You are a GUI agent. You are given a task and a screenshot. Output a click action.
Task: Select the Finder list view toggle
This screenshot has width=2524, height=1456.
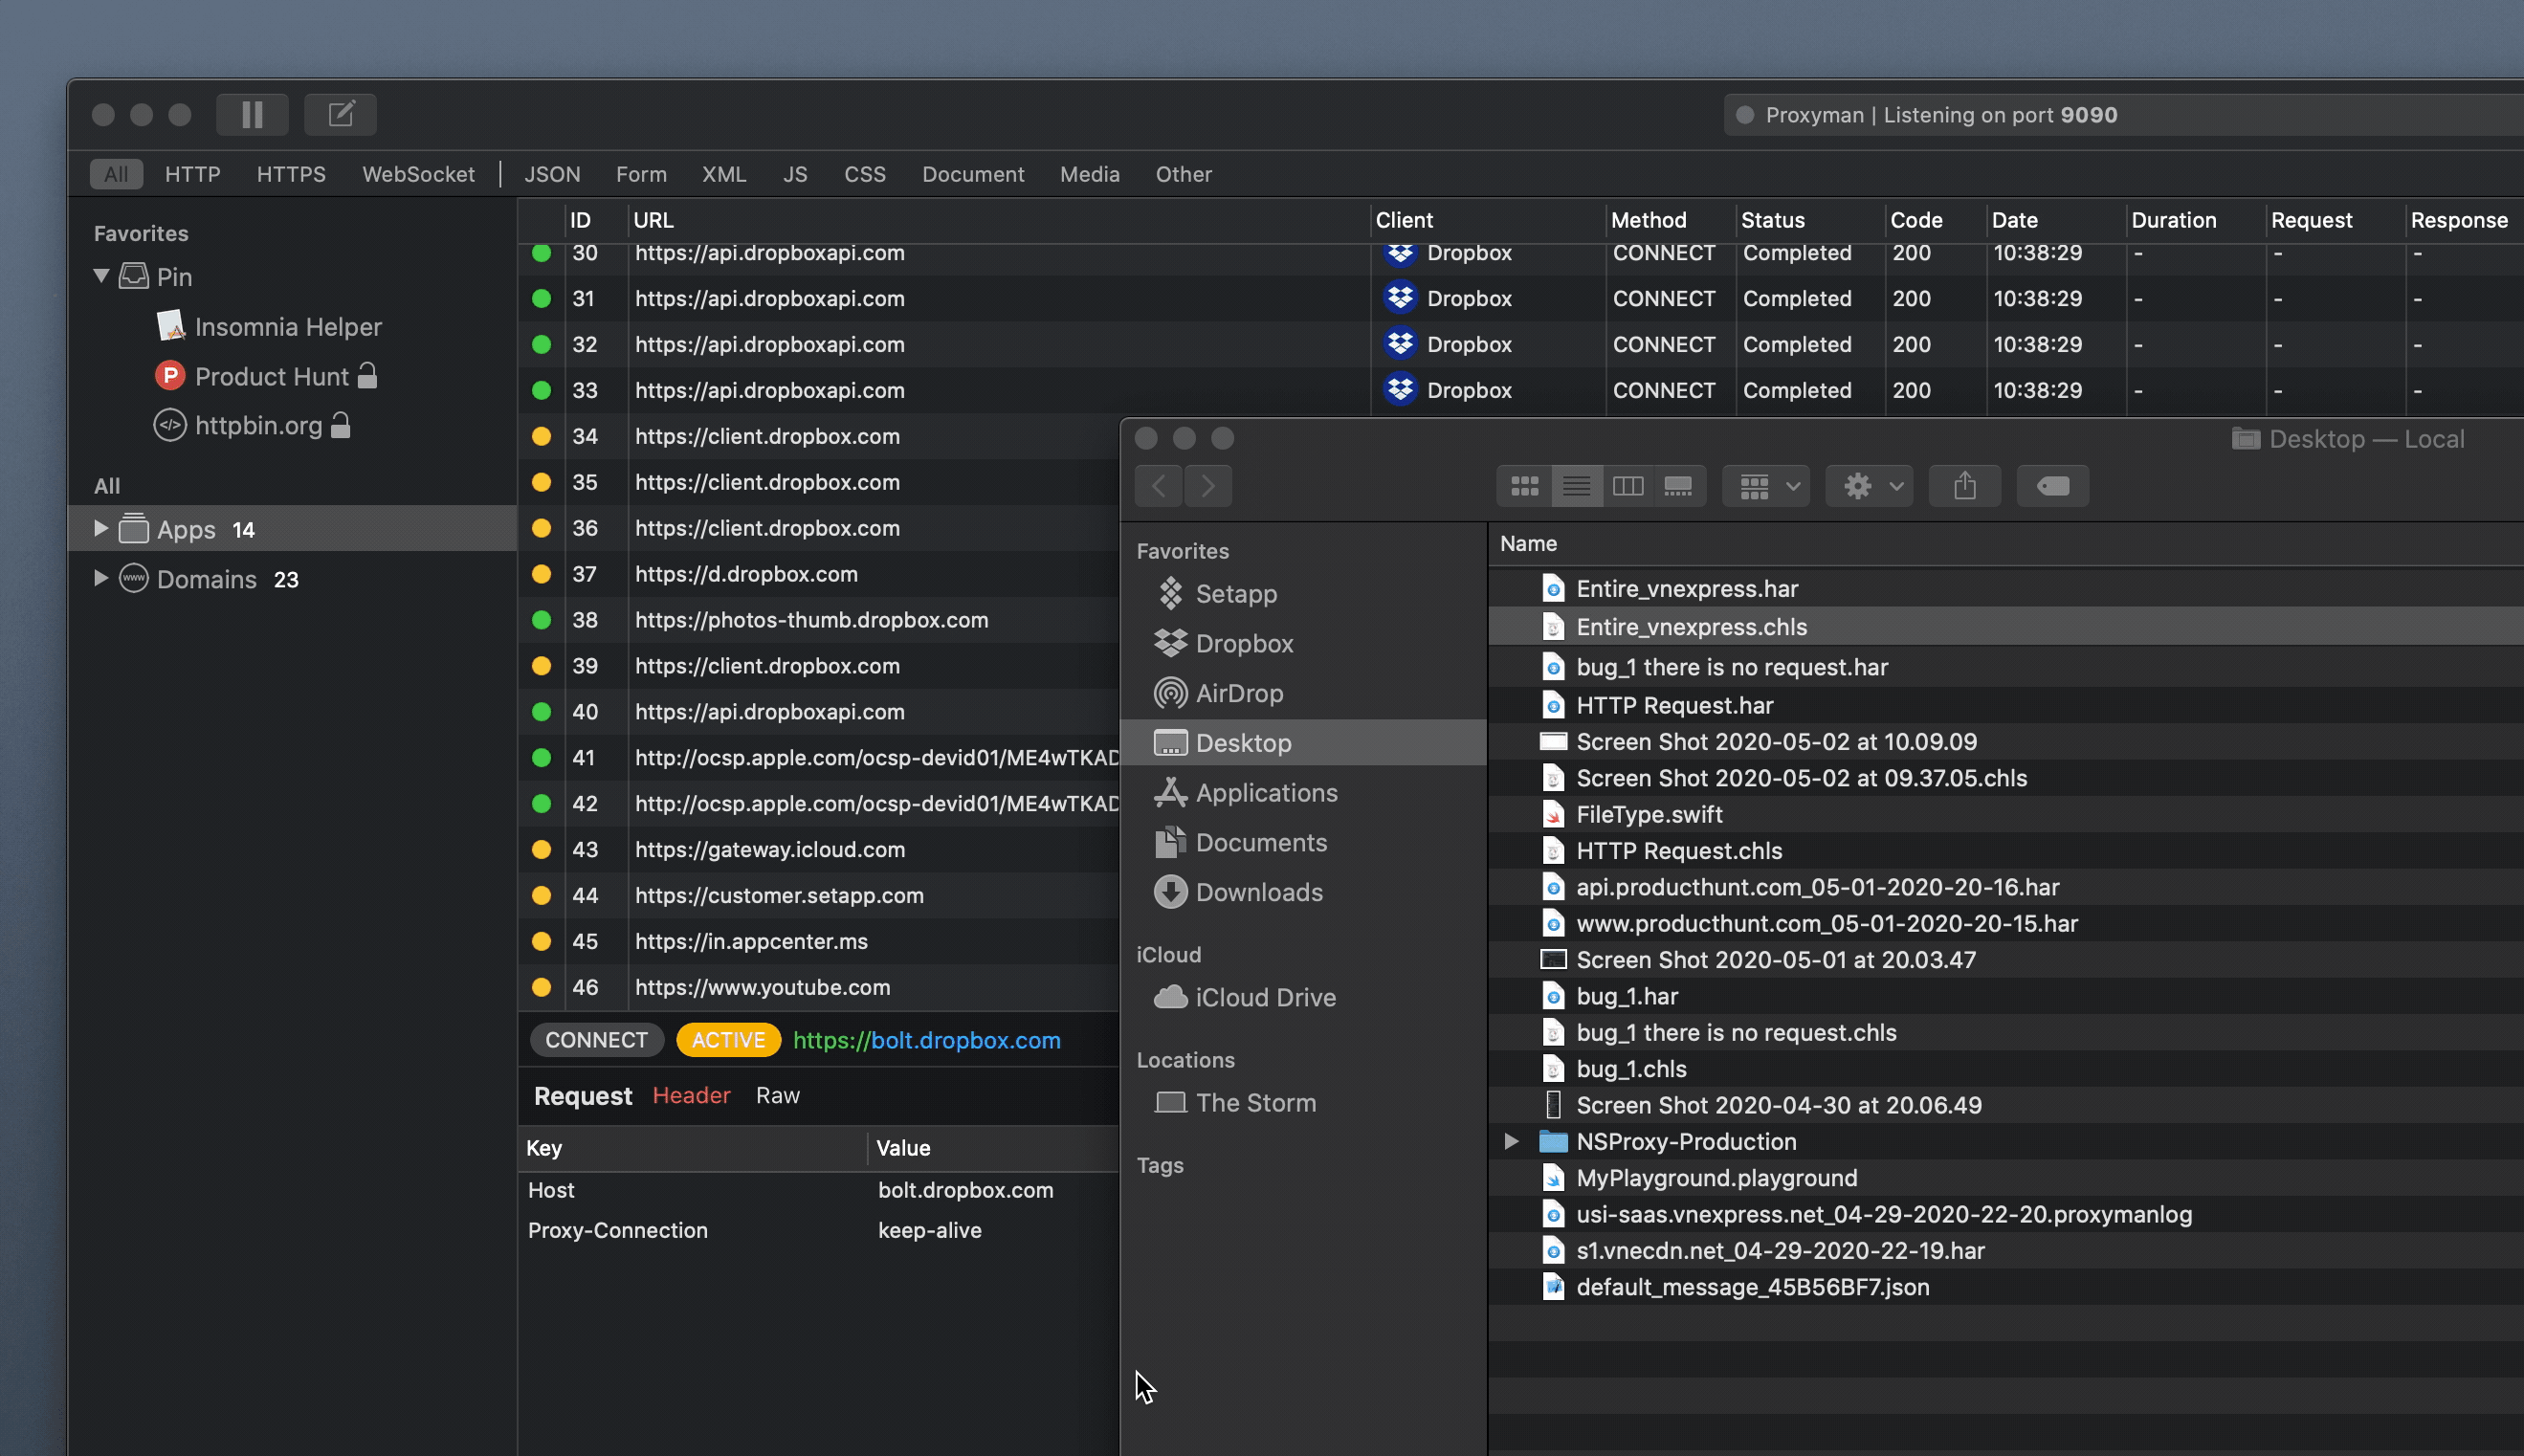1576,486
